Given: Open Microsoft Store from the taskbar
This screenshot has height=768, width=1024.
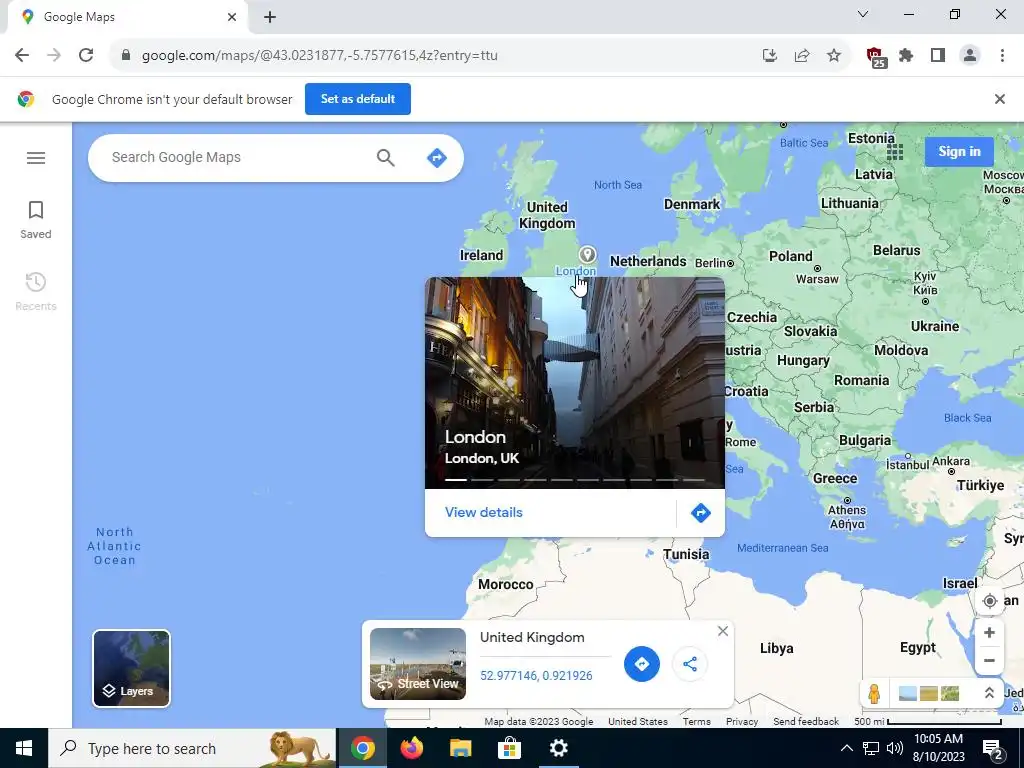Looking at the screenshot, I should coord(509,748).
